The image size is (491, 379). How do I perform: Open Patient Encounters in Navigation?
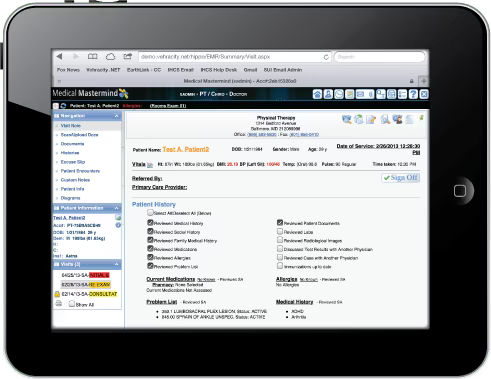click(80, 171)
